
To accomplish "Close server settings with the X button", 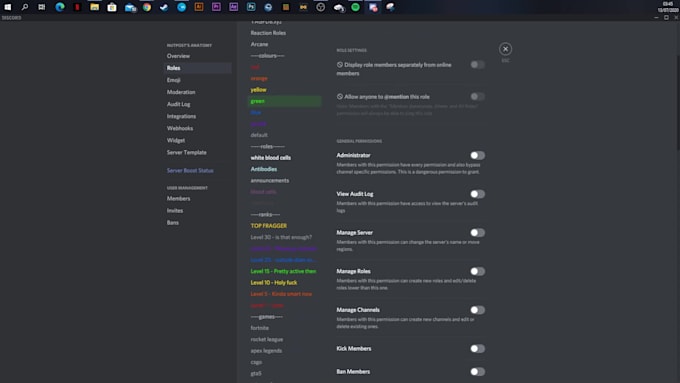I will click(505, 49).
